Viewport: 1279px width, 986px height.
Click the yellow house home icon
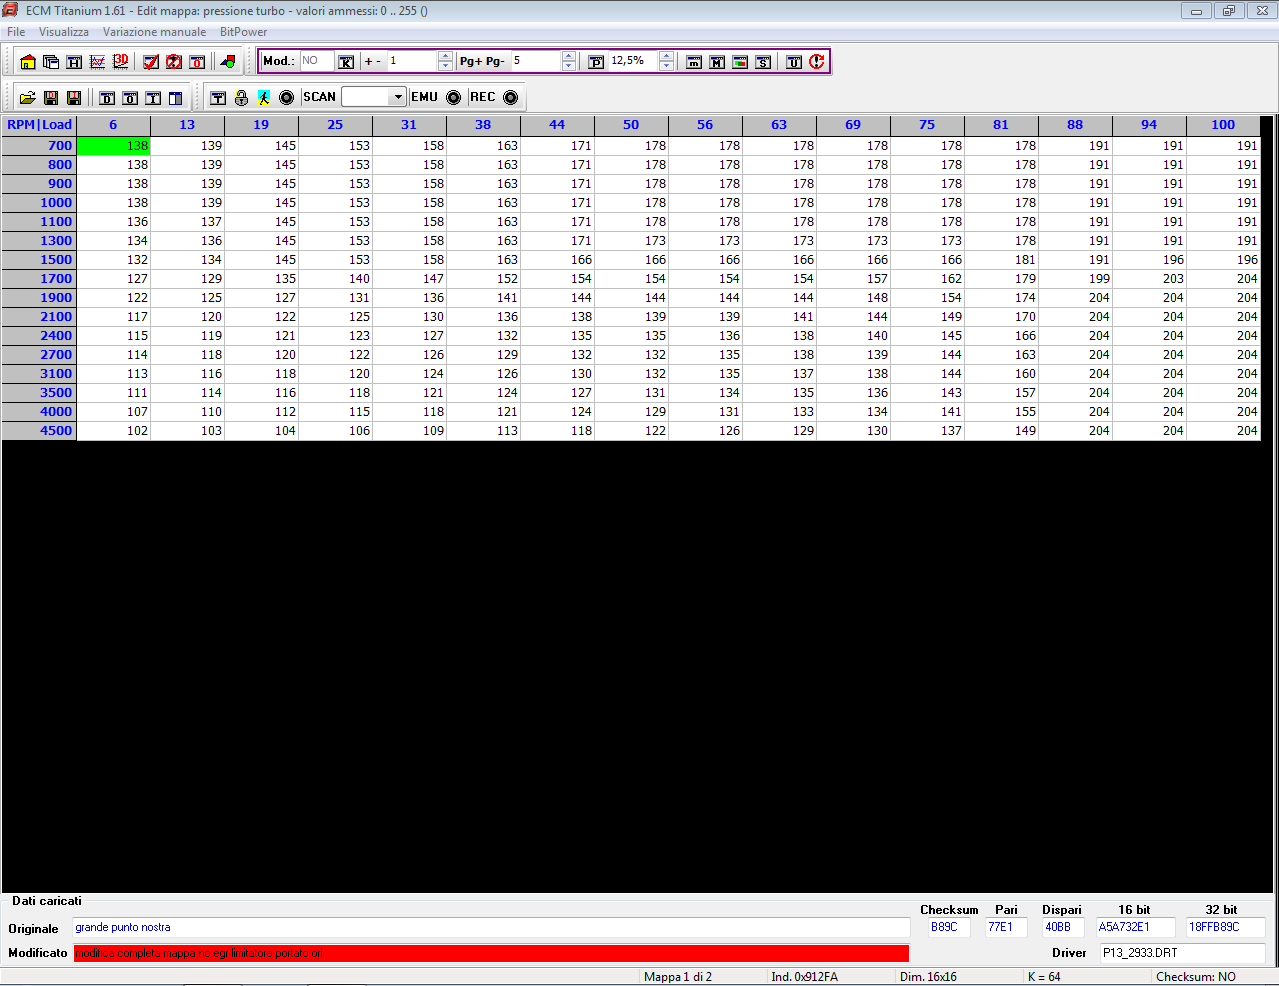point(28,62)
